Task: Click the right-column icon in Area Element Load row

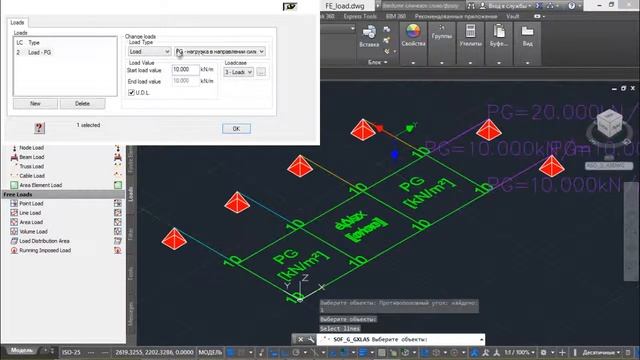Action: point(118,185)
